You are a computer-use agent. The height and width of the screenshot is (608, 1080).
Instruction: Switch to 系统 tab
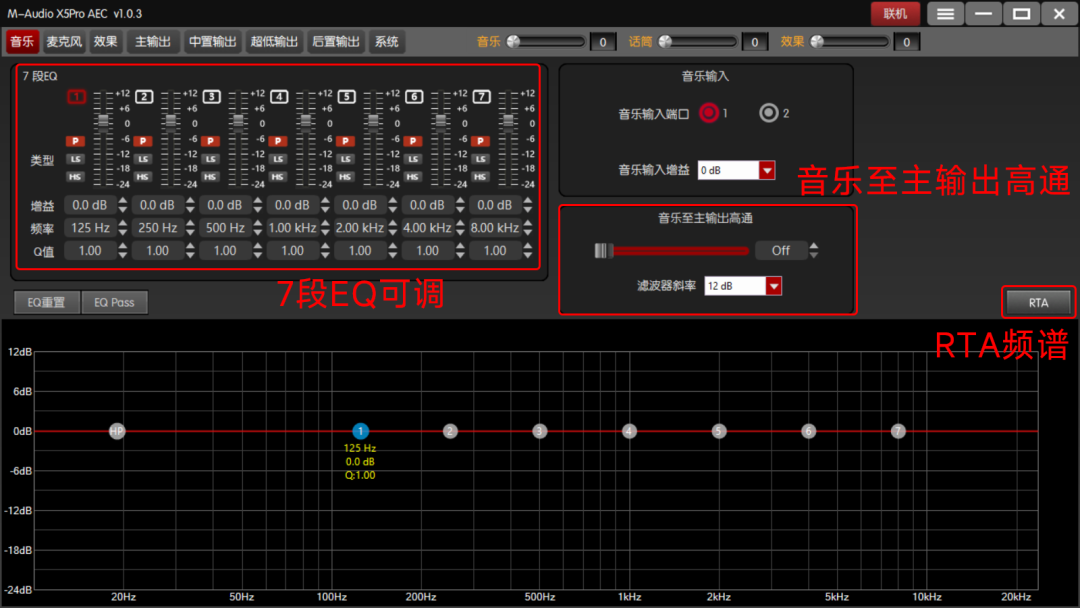coord(386,42)
